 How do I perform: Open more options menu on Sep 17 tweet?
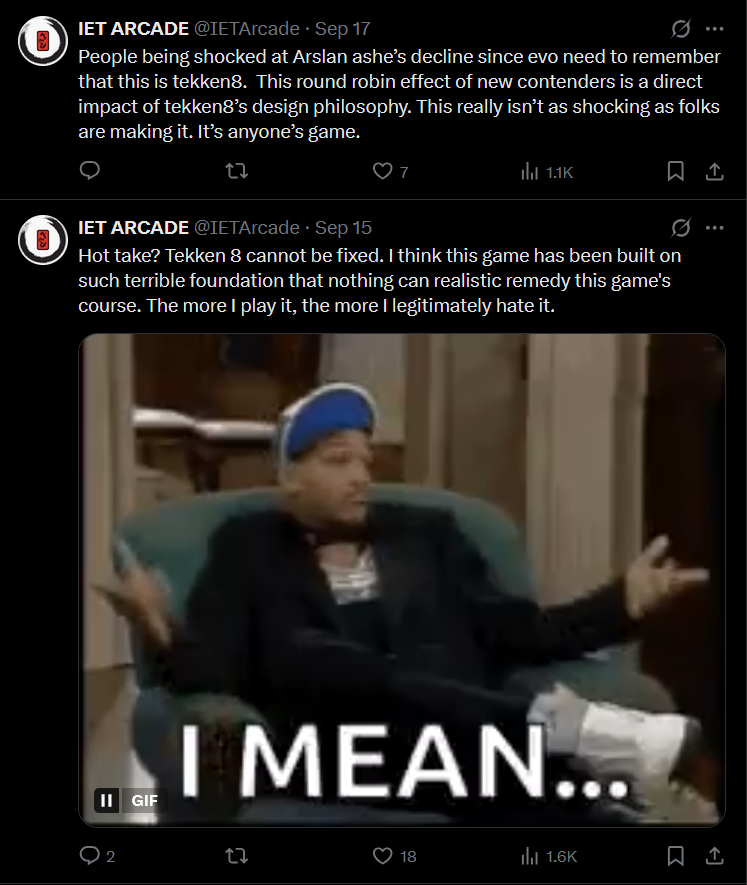(714, 28)
